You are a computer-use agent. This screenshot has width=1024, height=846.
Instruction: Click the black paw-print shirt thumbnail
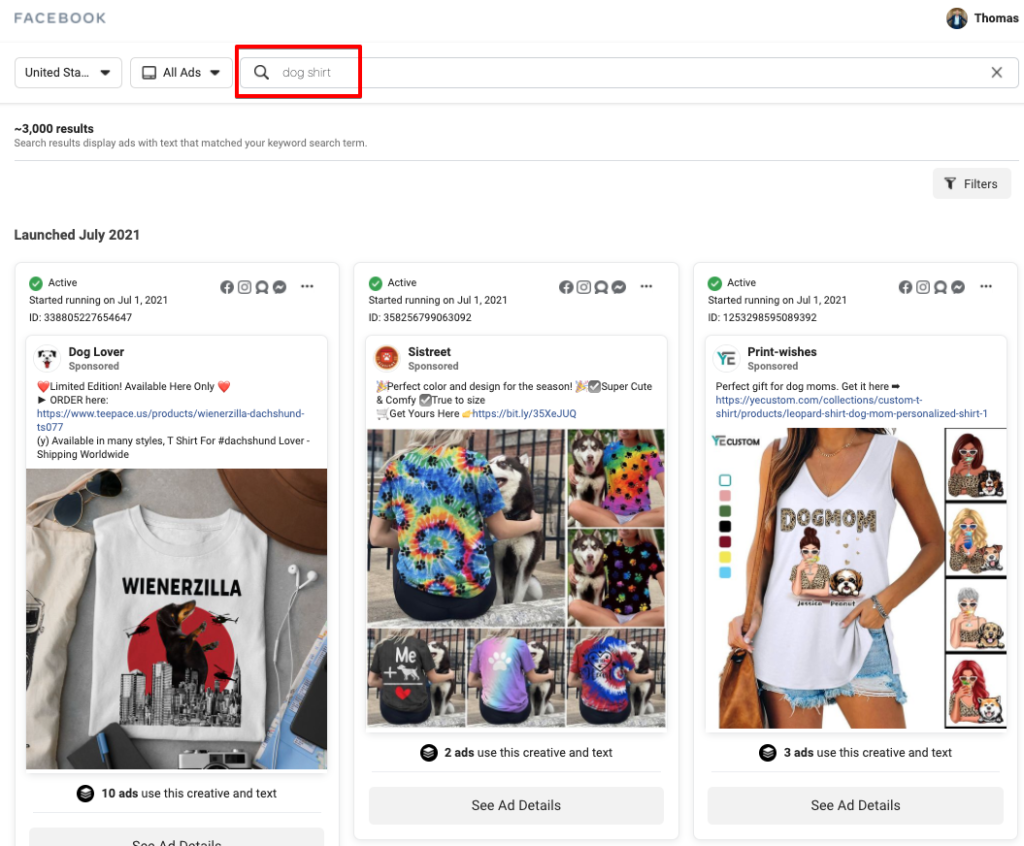[616, 578]
